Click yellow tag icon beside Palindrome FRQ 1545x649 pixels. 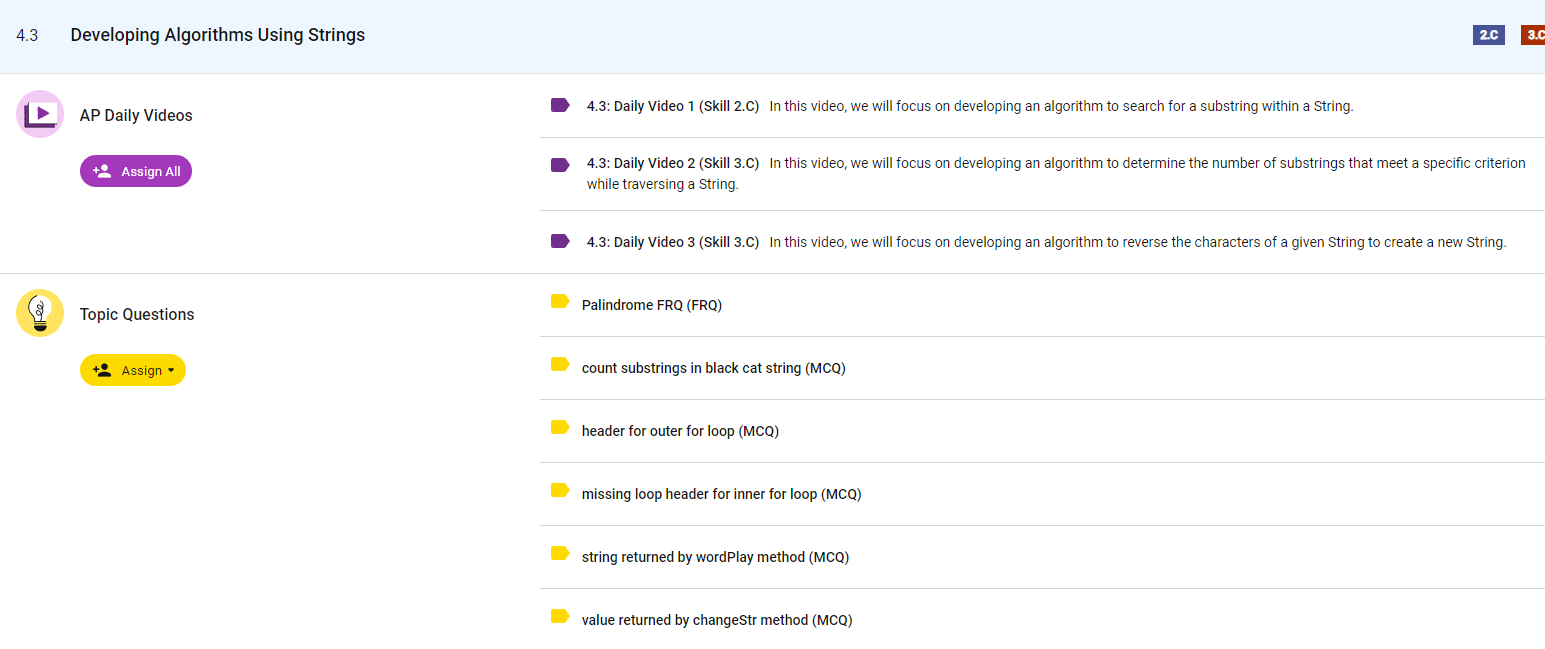[560, 302]
